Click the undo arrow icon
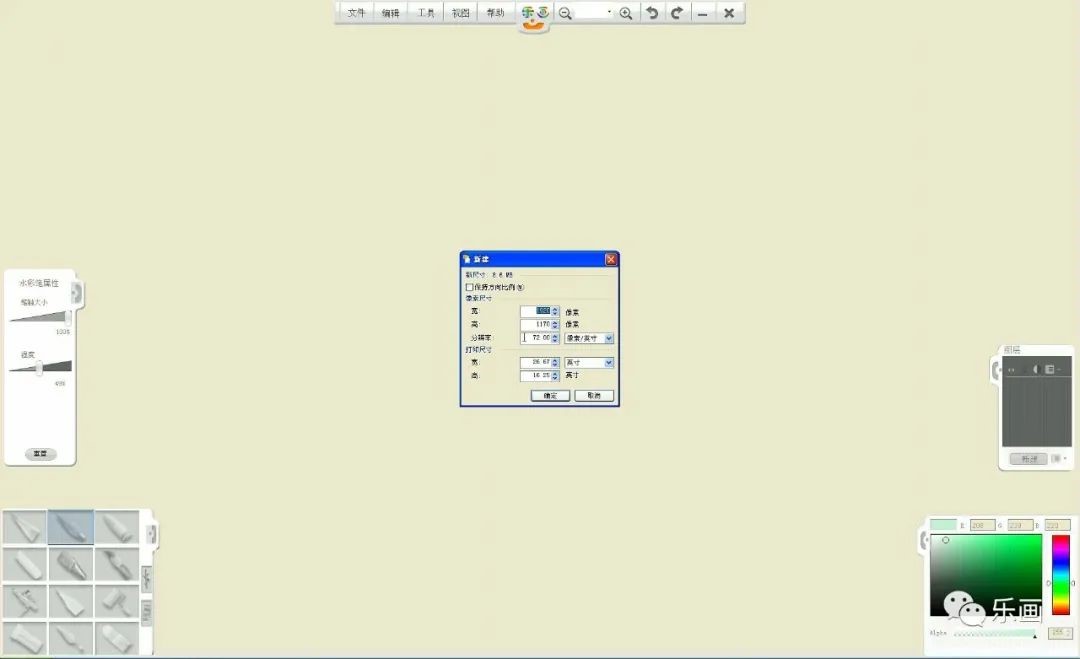Image resolution: width=1080 pixels, height=659 pixels. tap(652, 13)
